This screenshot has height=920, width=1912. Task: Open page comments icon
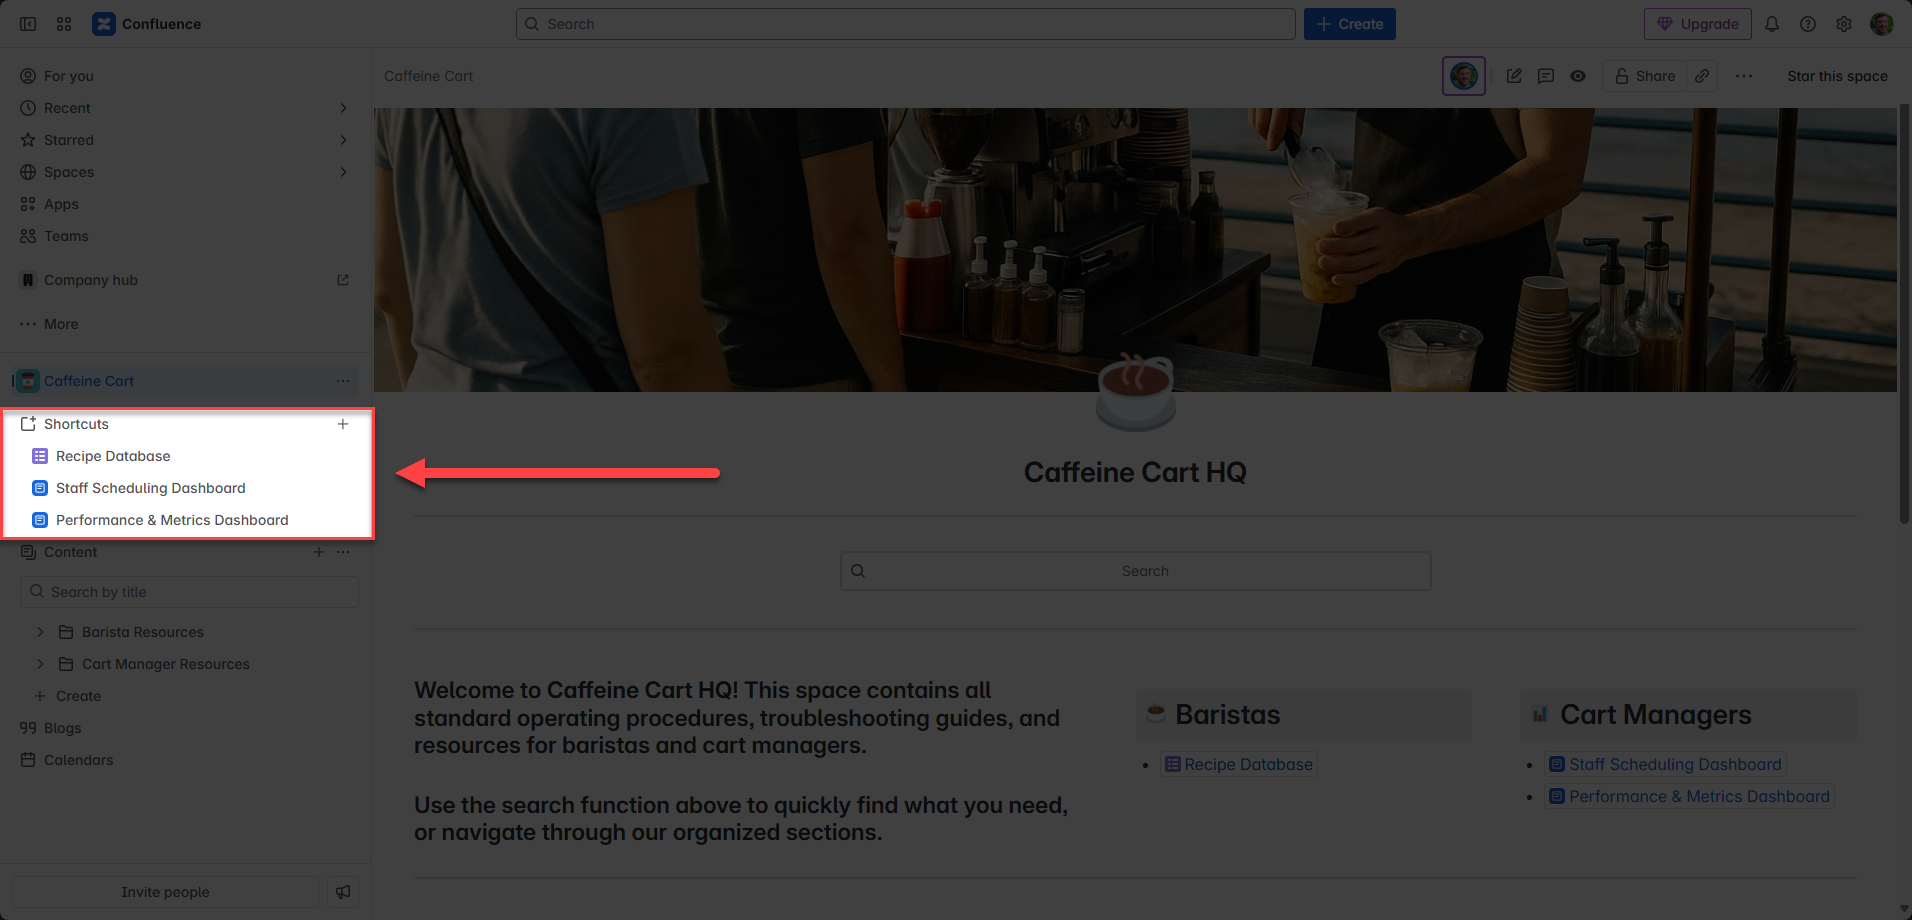tap(1546, 76)
